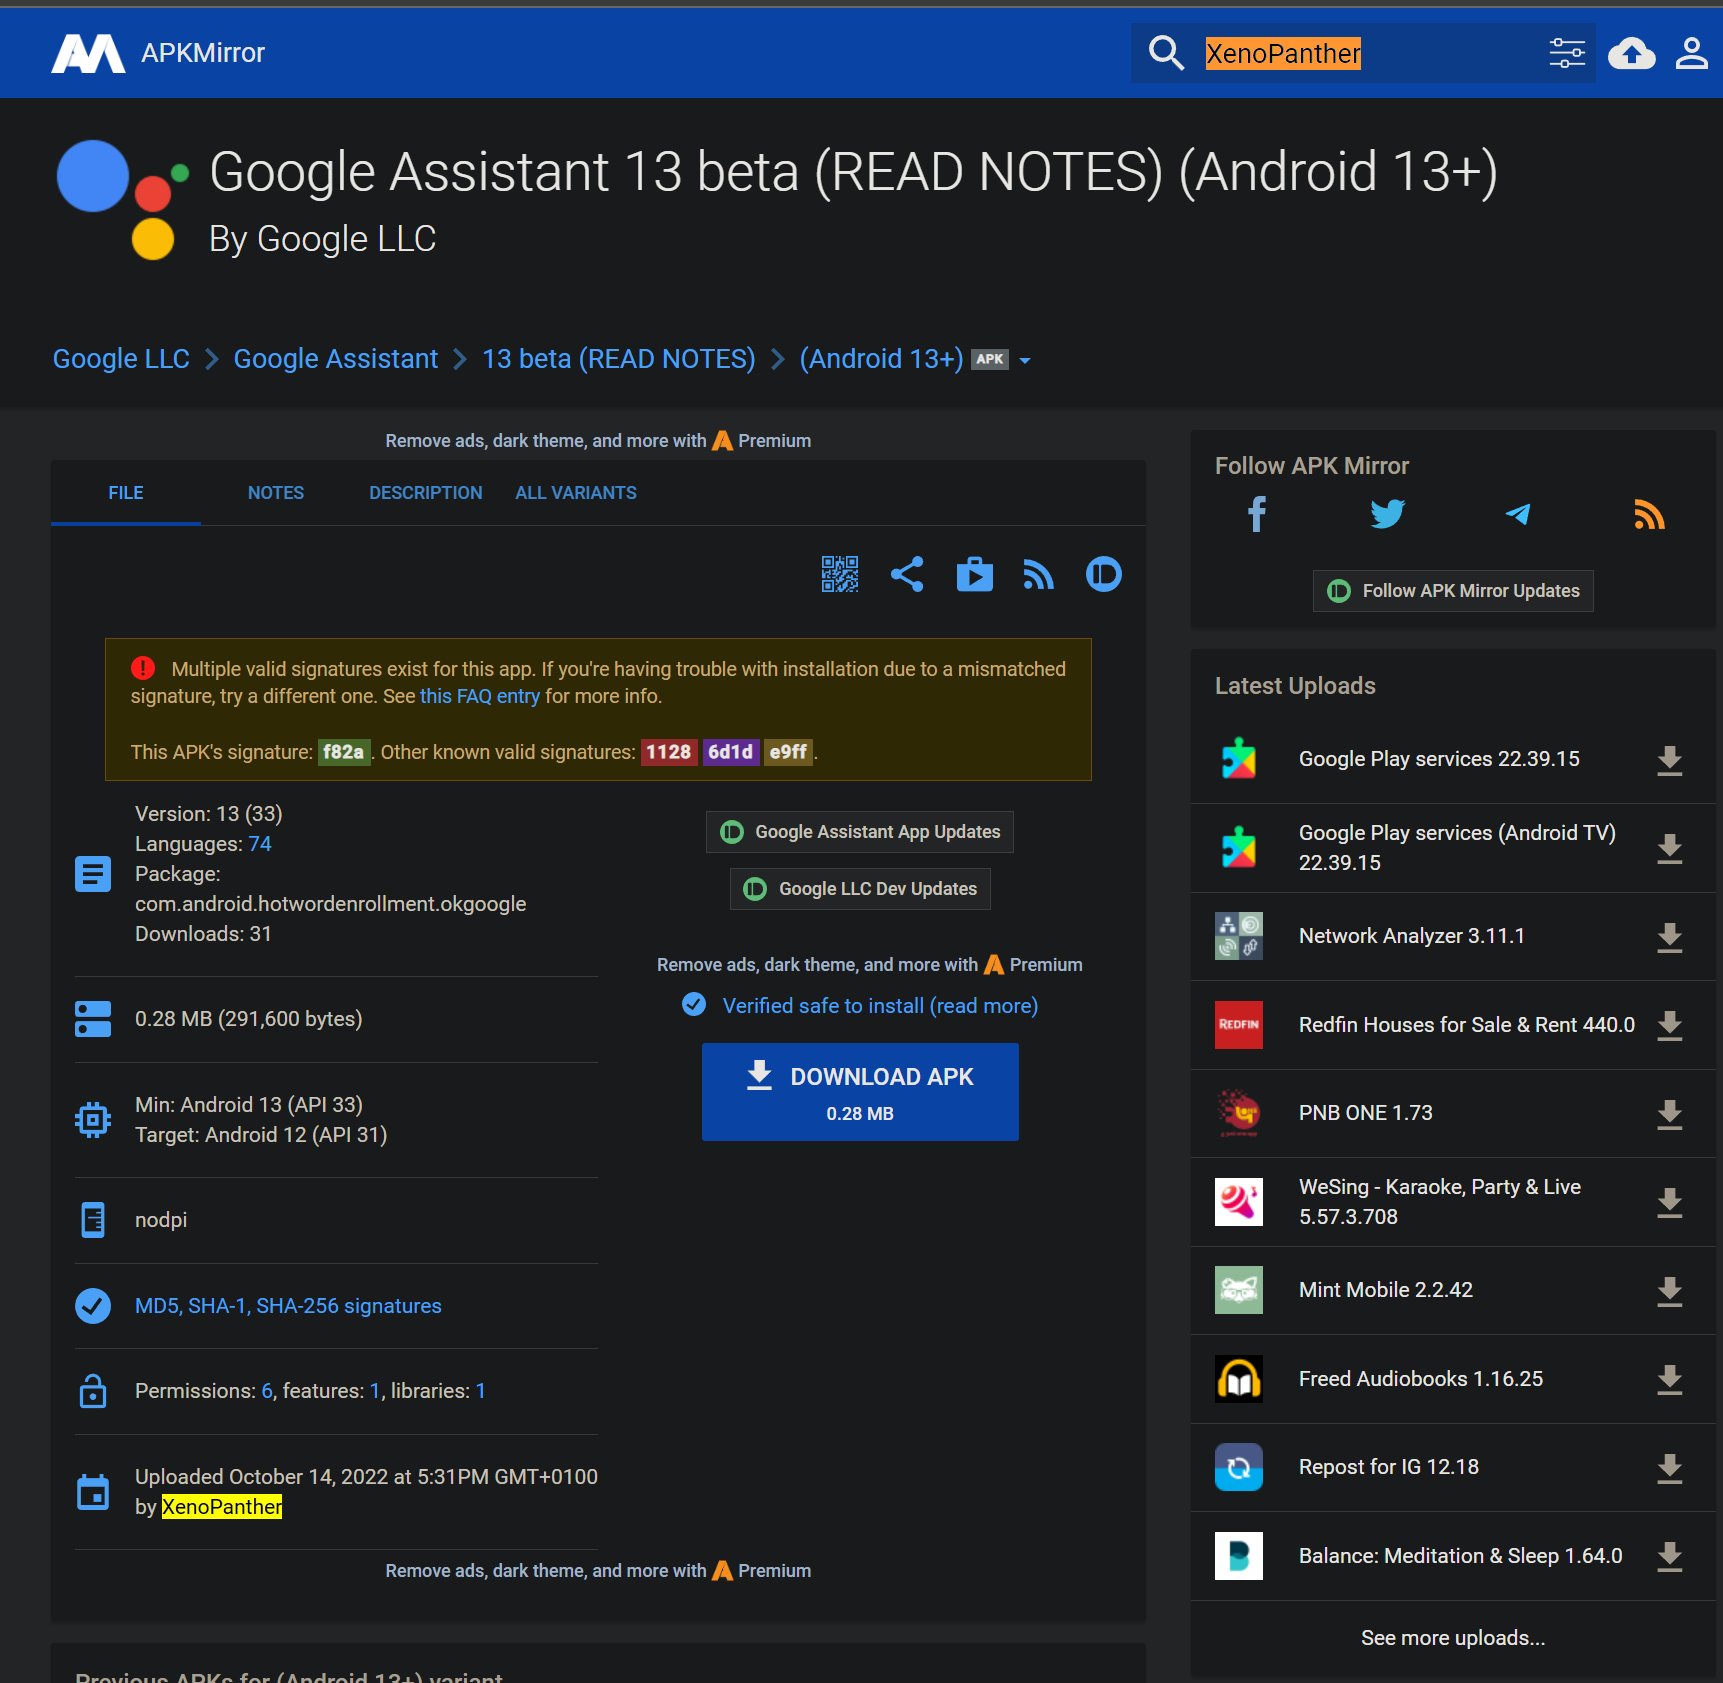Click Google LLC Dev Updates button
Viewport: 1723px width, 1683px height.
pos(860,889)
